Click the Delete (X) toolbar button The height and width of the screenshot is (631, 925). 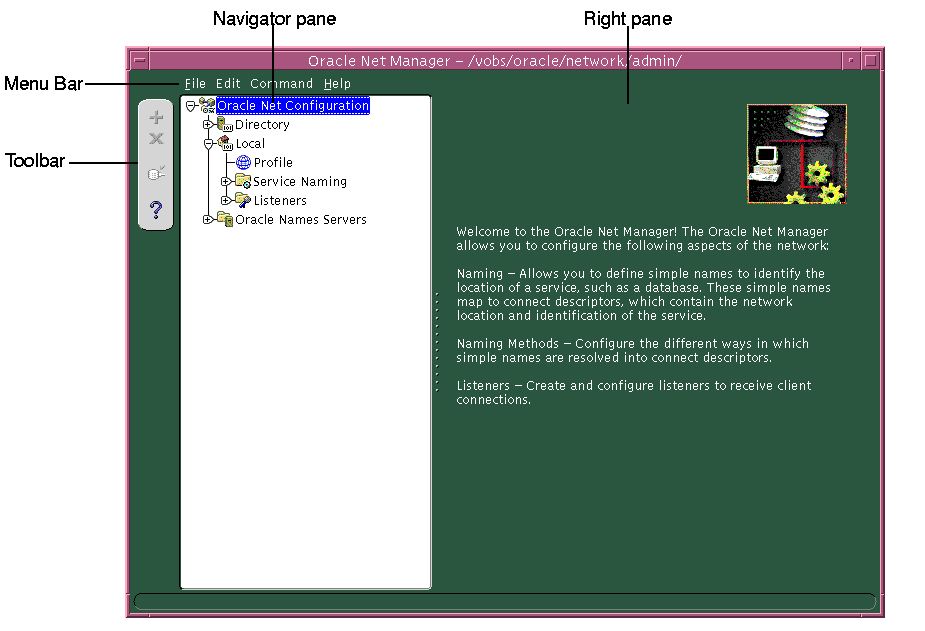click(155, 139)
